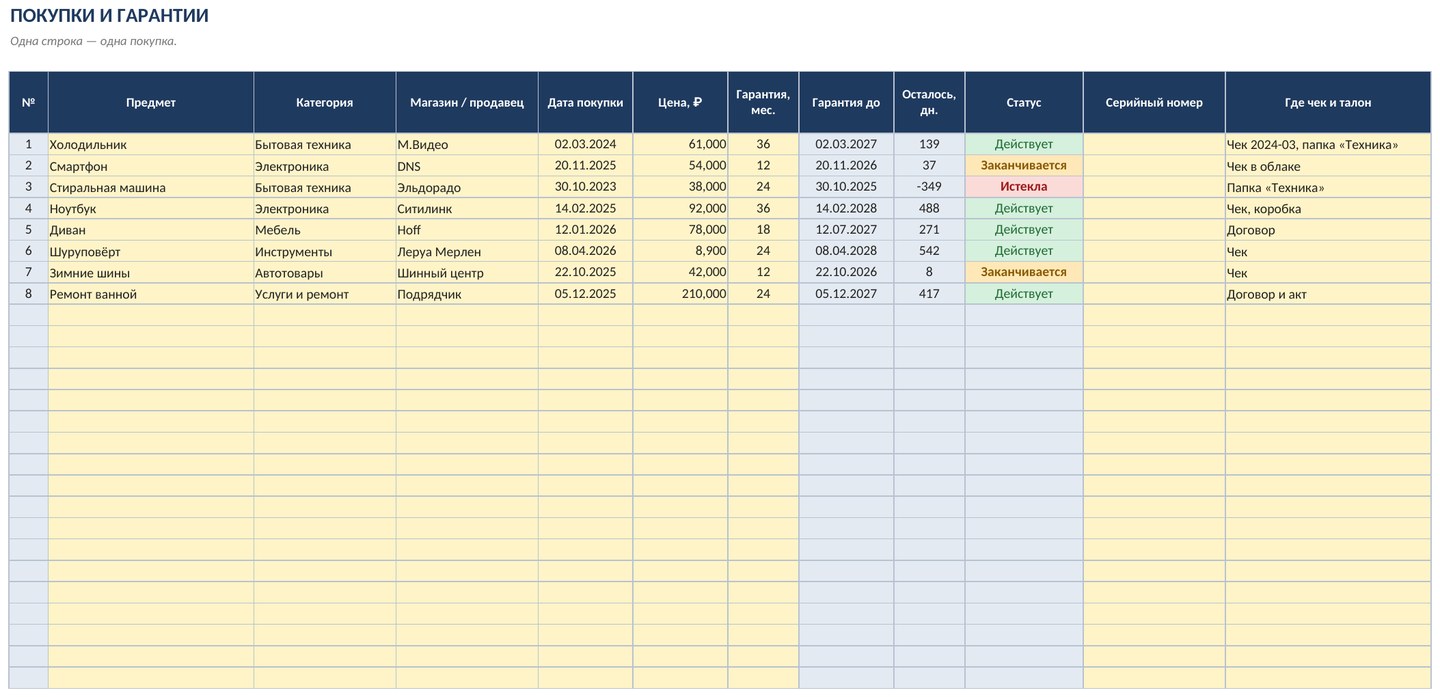
Task: Click the subtitle 'Одна строка — одна покупка.'
Action: click(93, 41)
